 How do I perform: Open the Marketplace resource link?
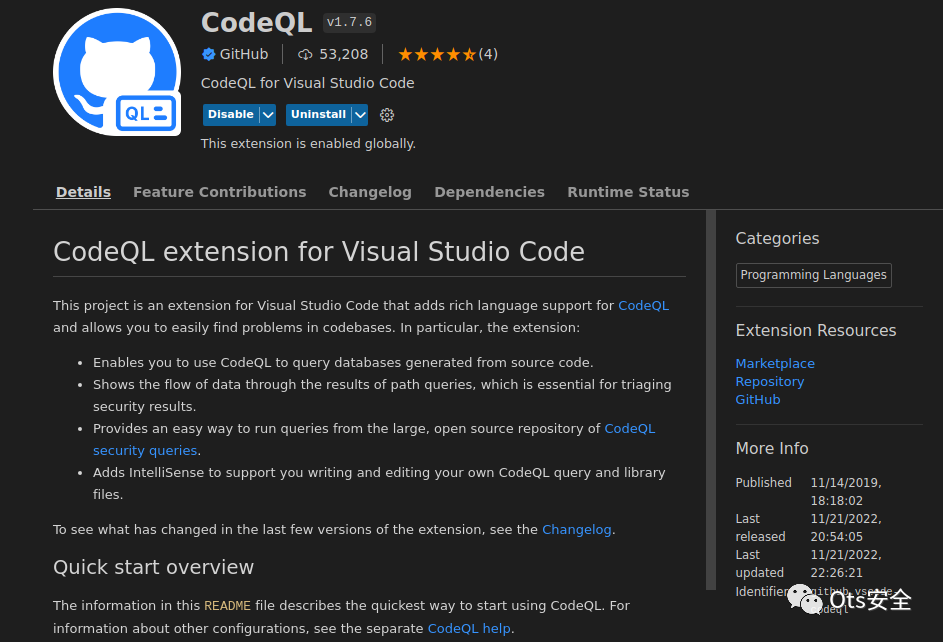775,363
